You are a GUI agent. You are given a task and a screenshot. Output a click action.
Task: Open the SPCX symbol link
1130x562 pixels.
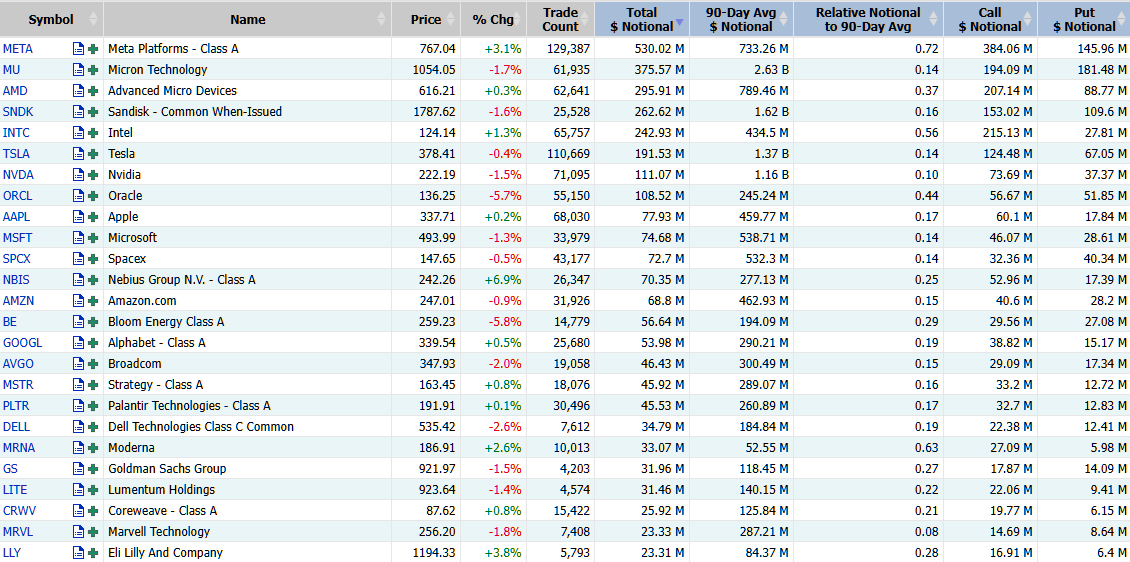point(16,259)
